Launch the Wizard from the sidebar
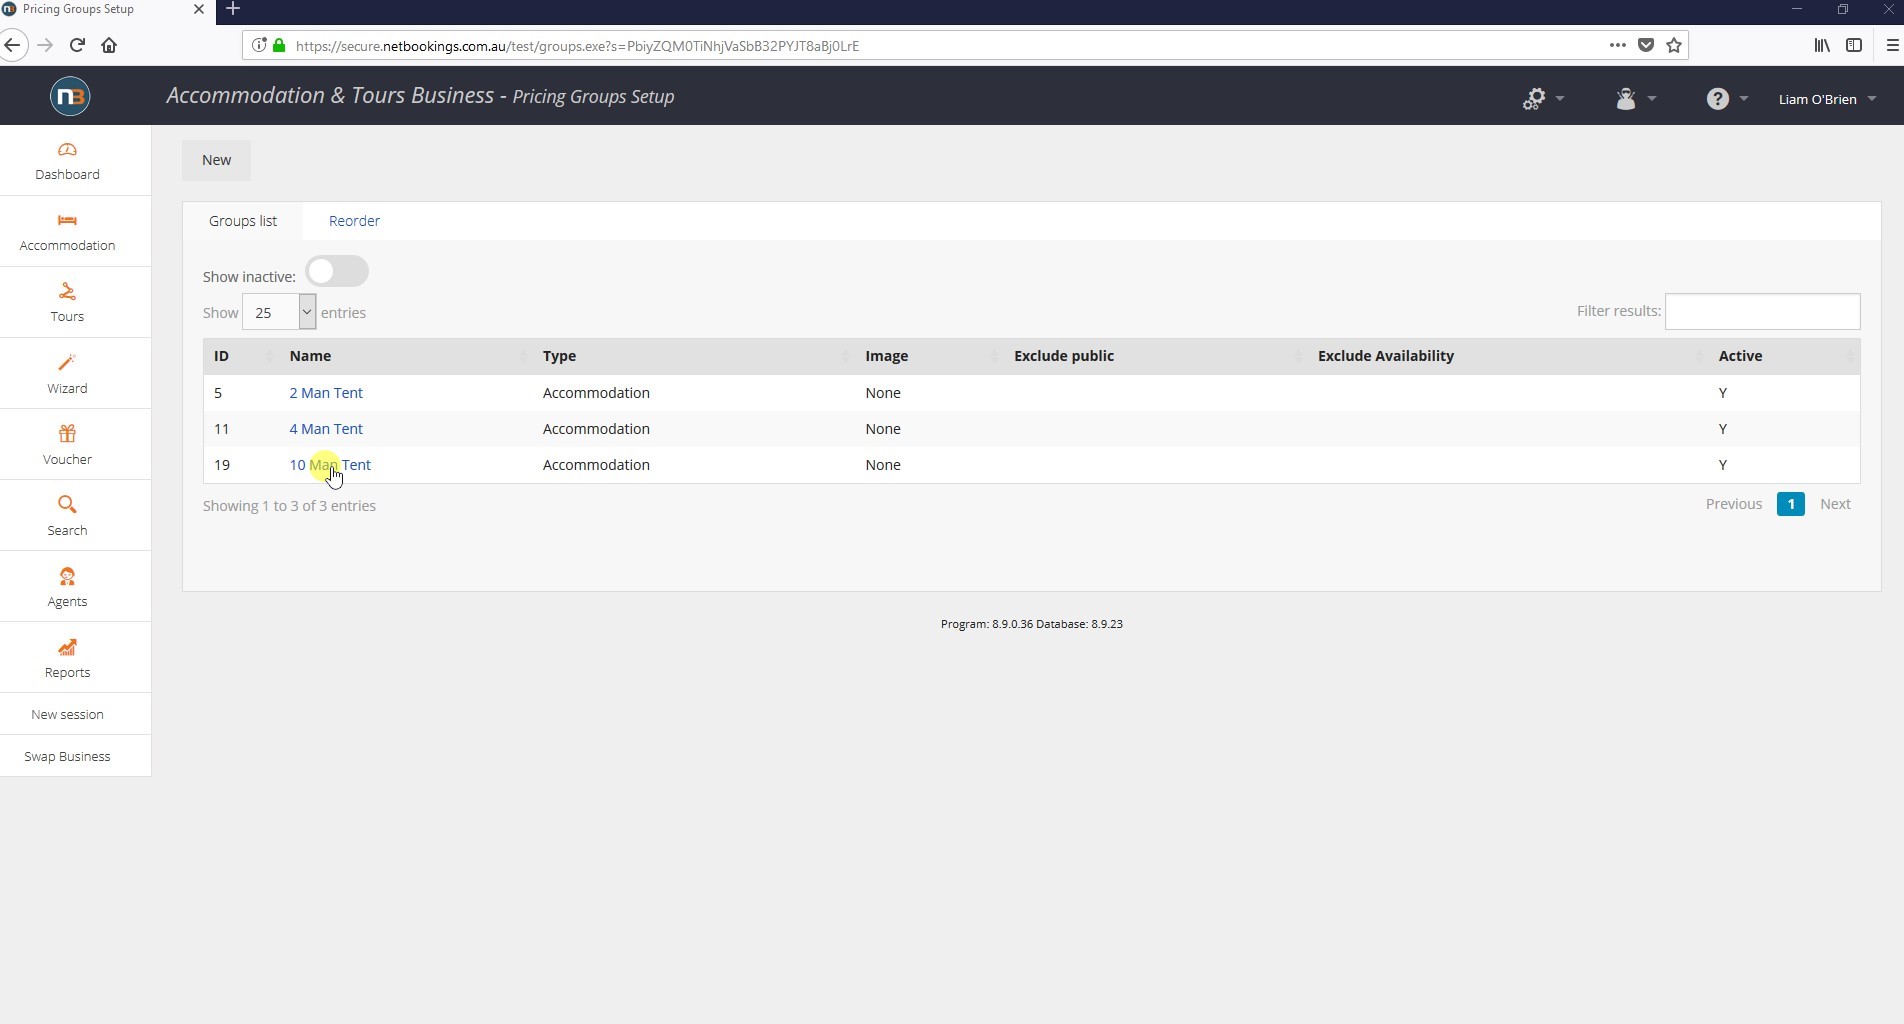The width and height of the screenshot is (1904, 1024). [67, 374]
